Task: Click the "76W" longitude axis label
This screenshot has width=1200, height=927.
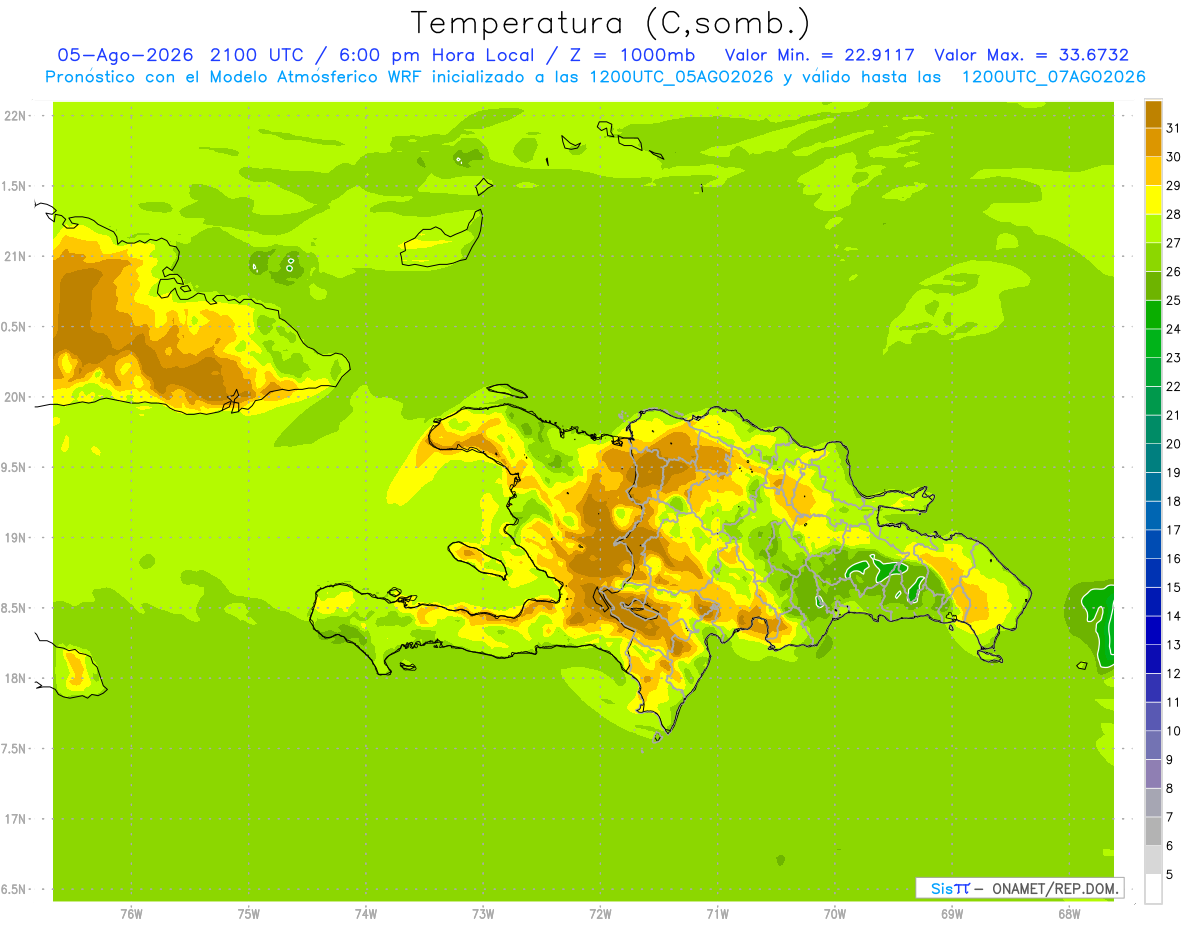Action: pyautogui.click(x=131, y=914)
